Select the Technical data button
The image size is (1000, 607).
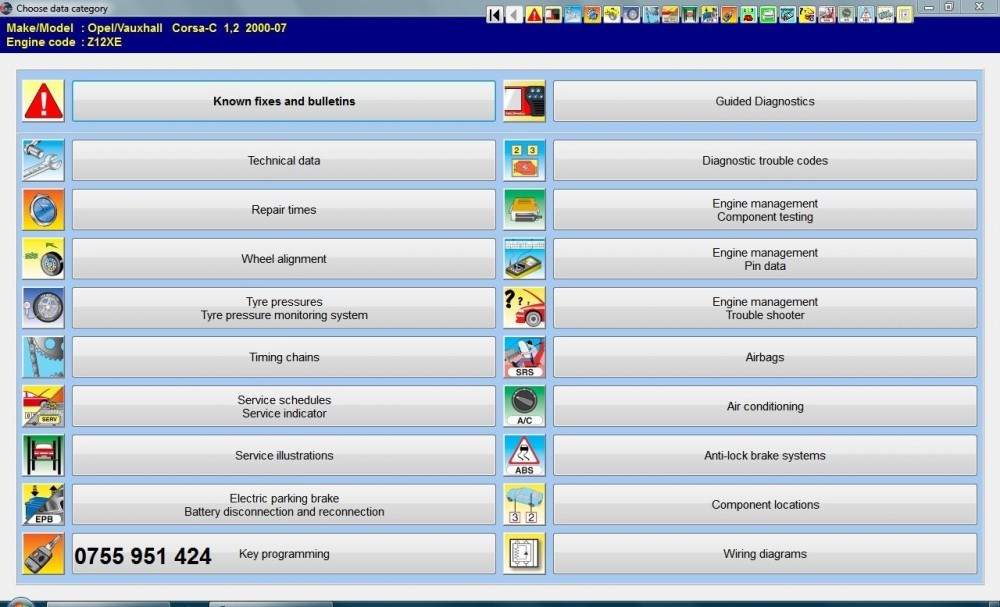click(284, 161)
